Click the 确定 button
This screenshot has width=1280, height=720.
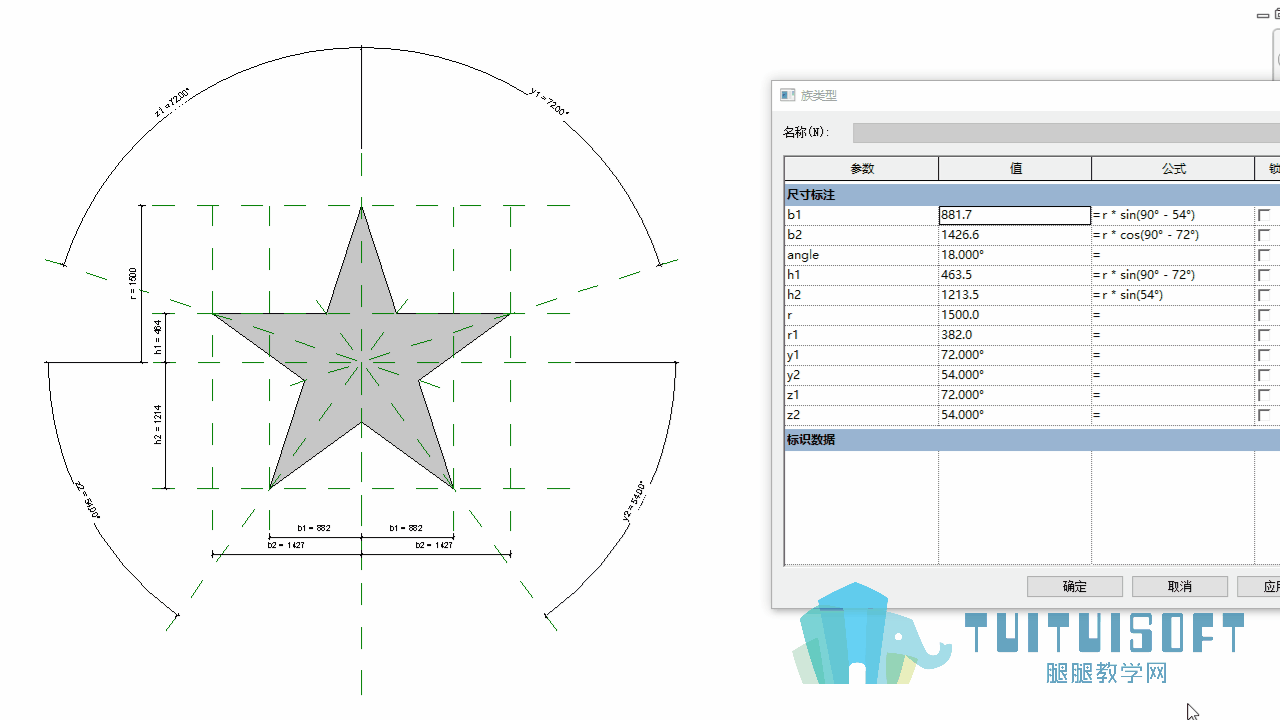click(x=1075, y=587)
